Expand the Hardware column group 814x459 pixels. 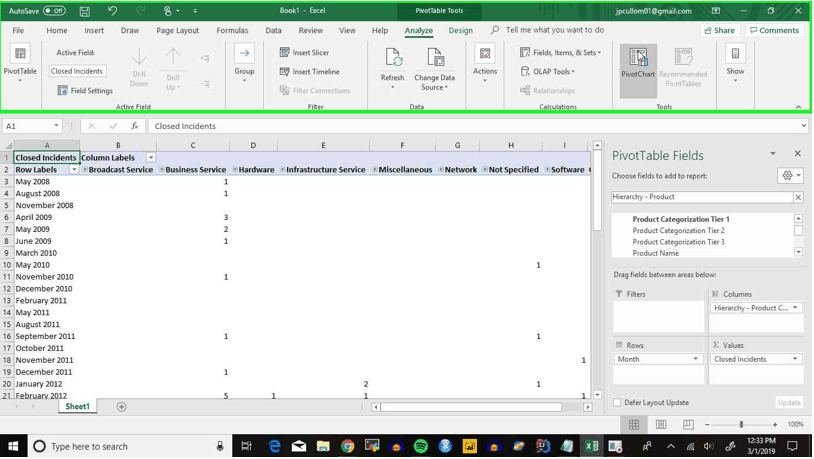(235, 170)
